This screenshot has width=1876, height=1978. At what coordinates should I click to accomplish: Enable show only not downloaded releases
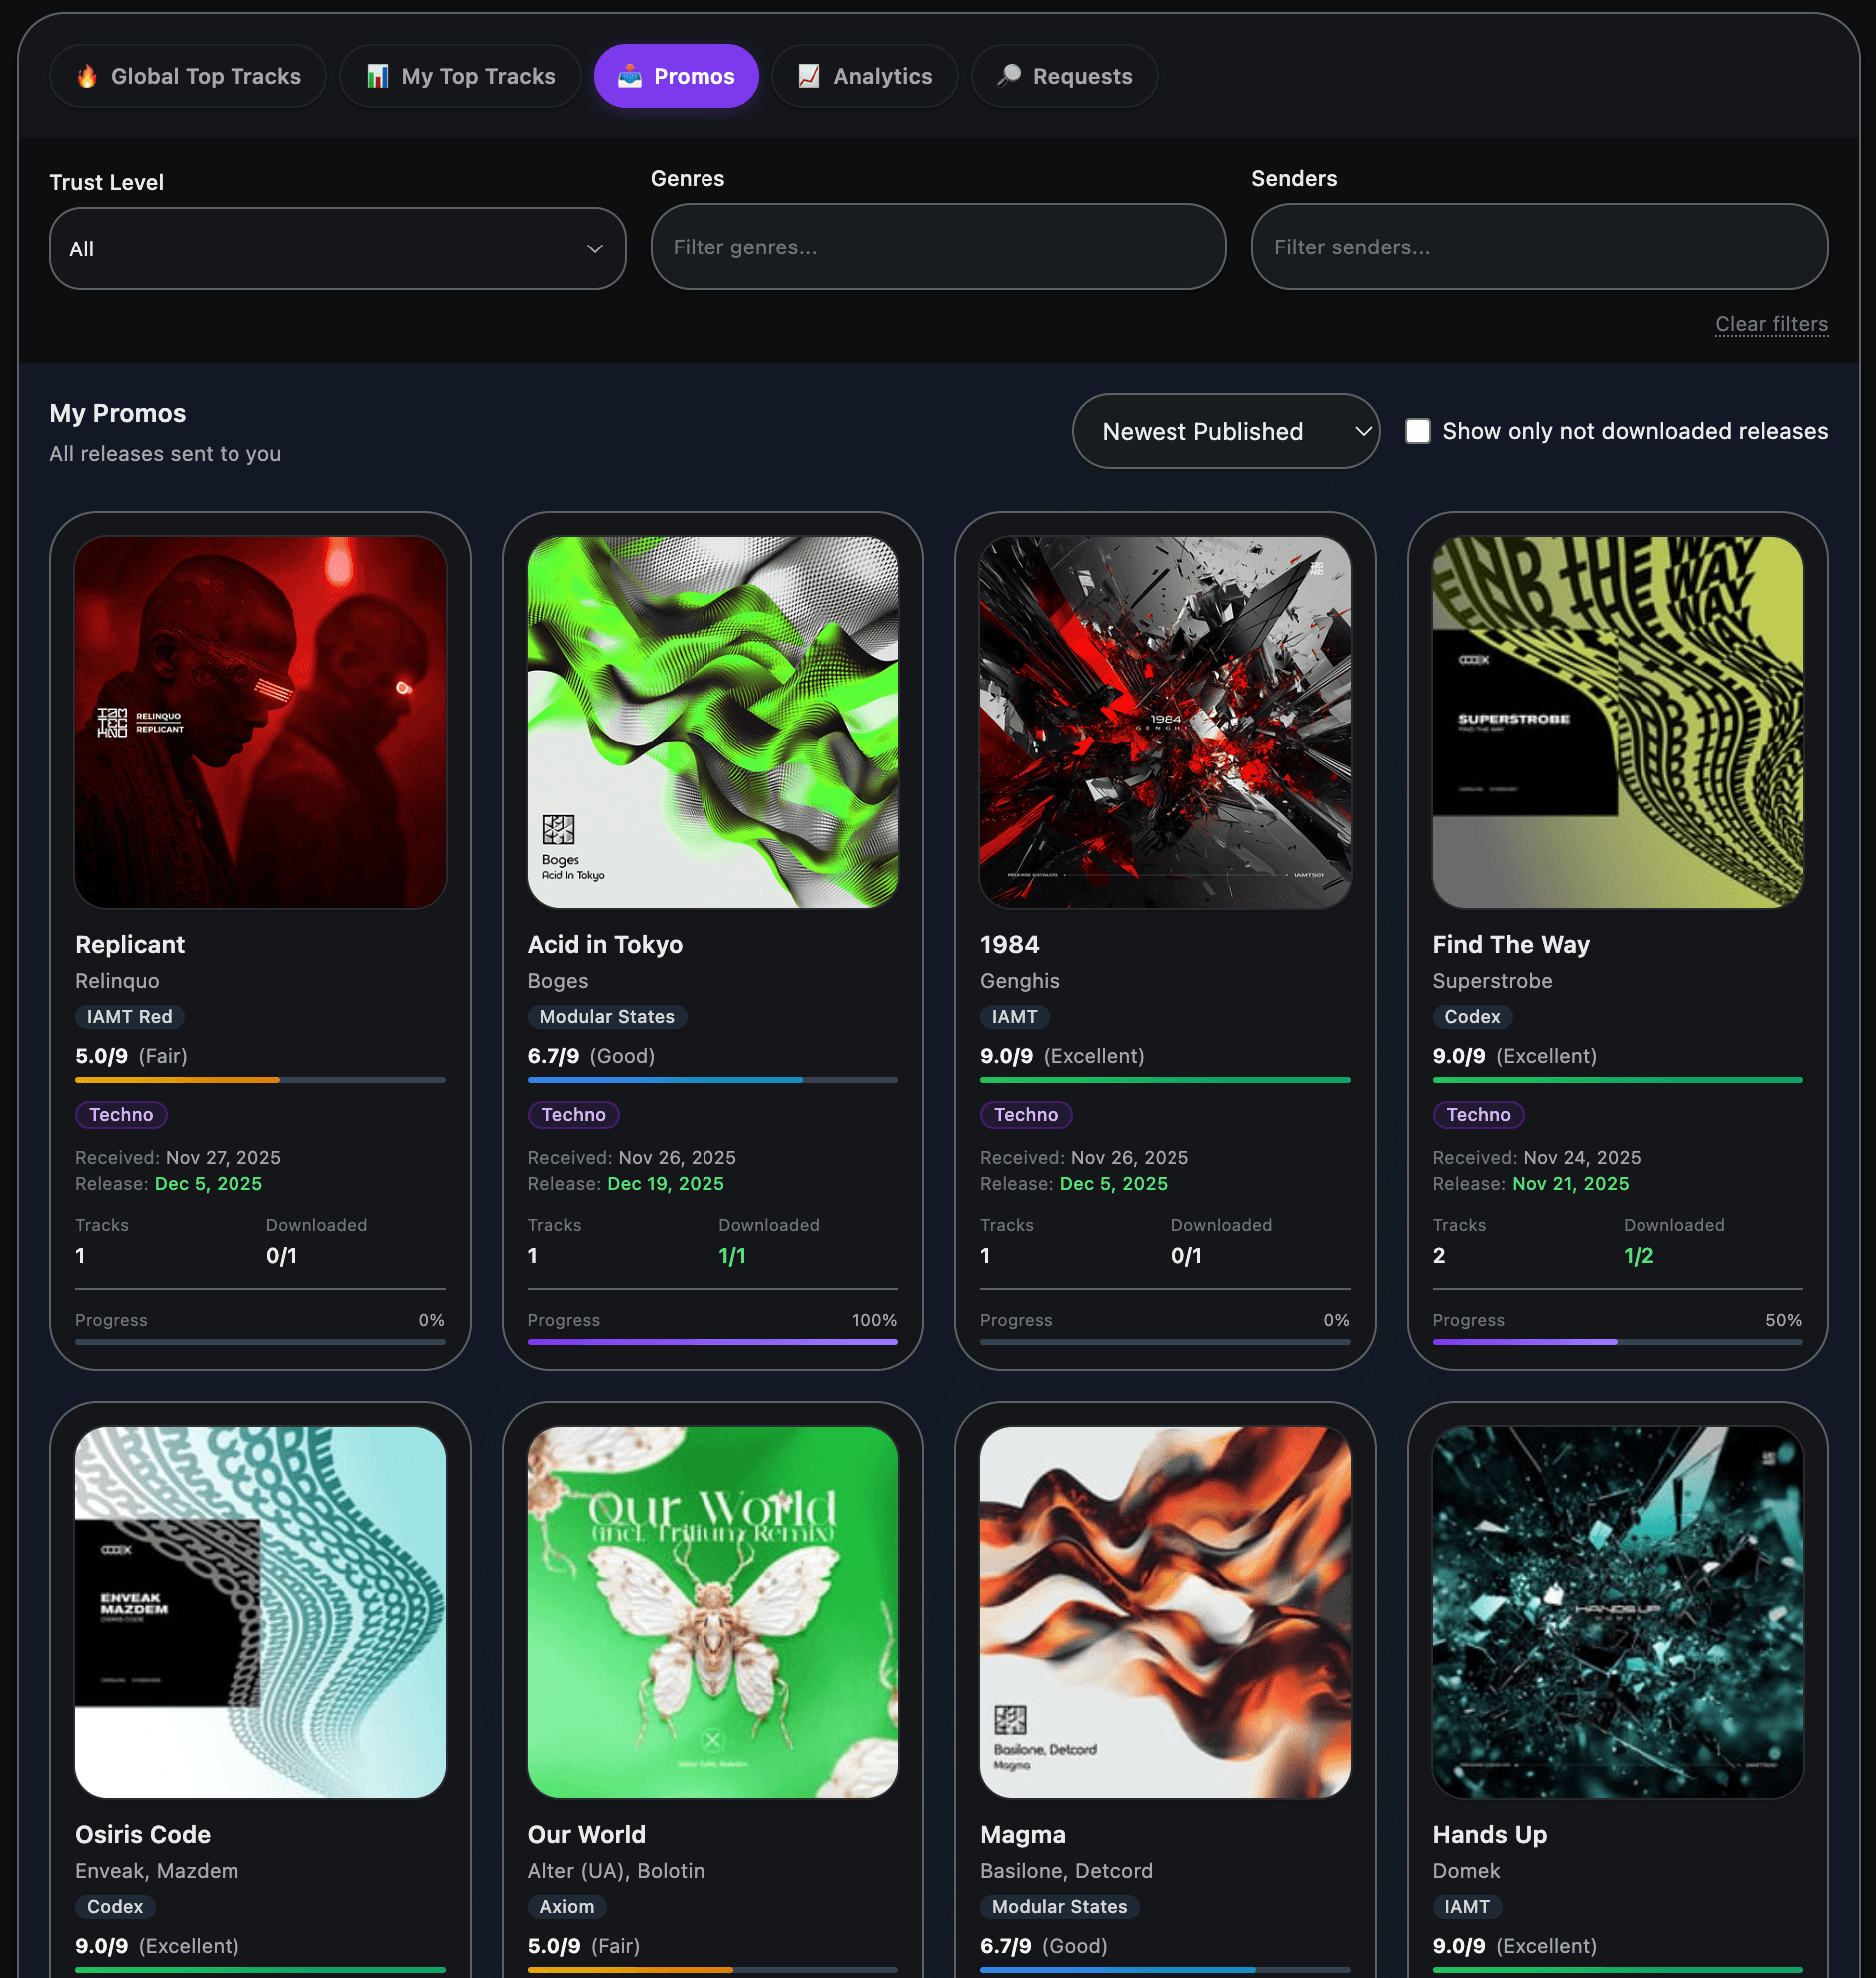tap(1417, 431)
